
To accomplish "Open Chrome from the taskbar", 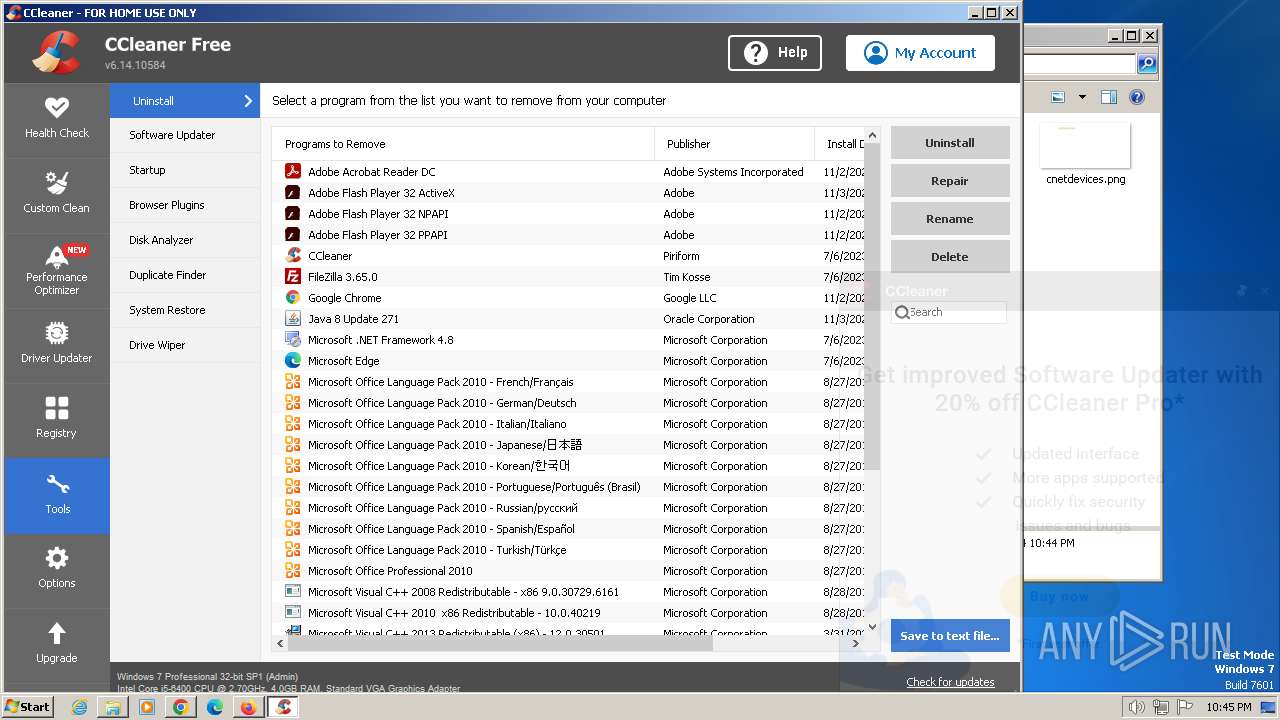I will click(181, 707).
